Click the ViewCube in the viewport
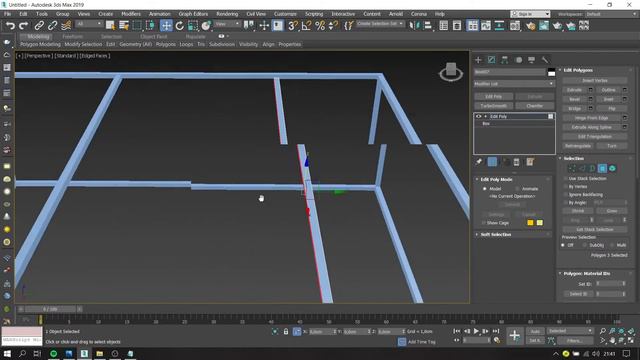This screenshot has width=640, height=360. (x=451, y=71)
